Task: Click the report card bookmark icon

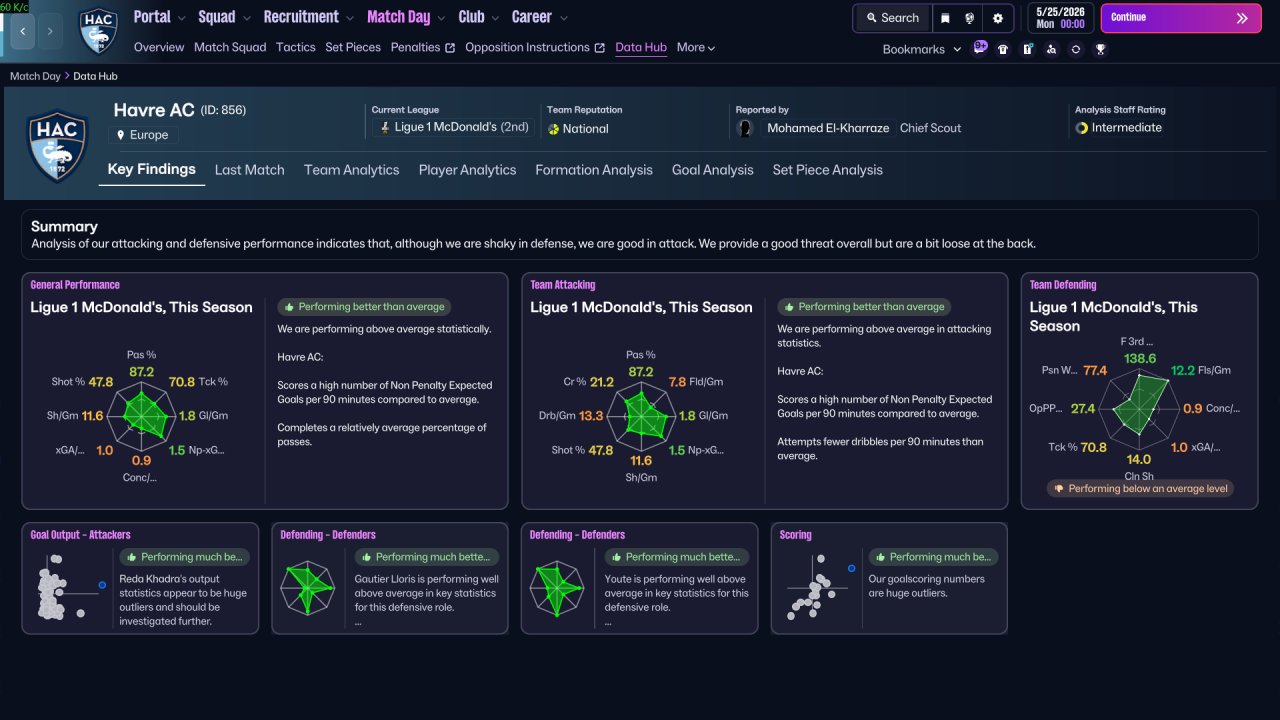Action: (x=1027, y=49)
